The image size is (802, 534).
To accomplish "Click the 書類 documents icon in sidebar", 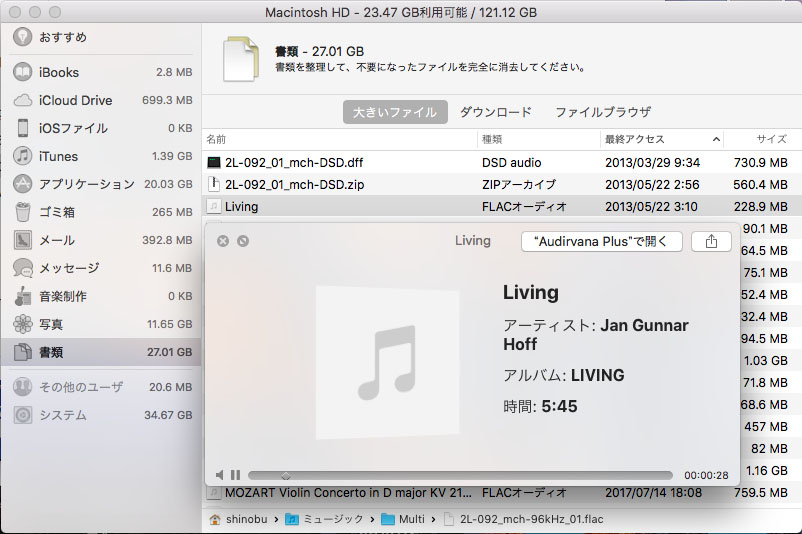I will tap(23, 352).
